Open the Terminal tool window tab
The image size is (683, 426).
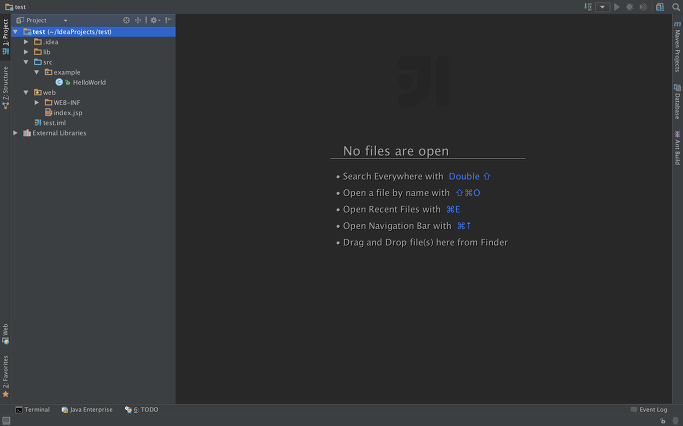tap(33, 410)
